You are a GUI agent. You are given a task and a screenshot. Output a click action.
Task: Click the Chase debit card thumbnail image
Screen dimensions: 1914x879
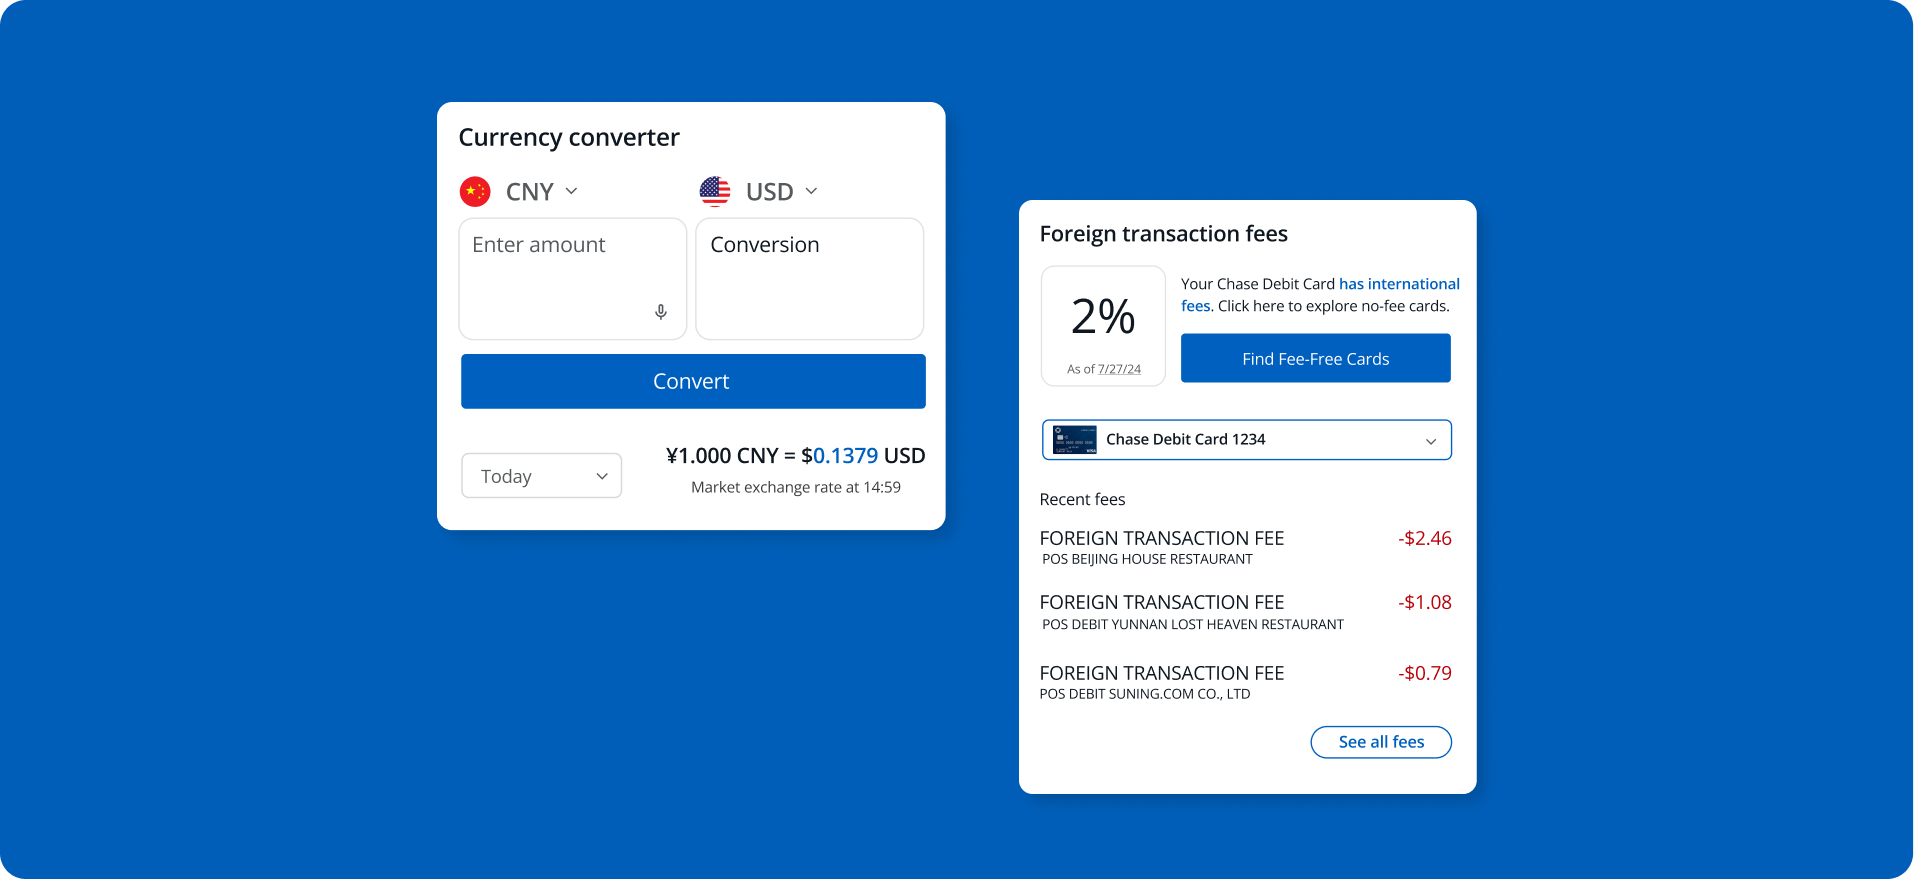[x=1075, y=440]
